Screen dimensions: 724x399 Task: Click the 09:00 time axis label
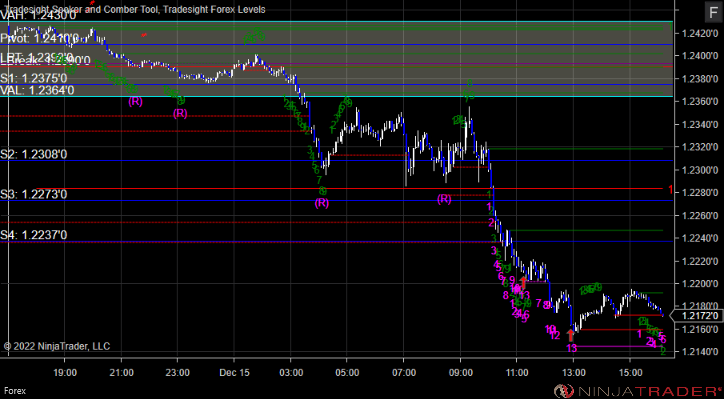(460, 372)
